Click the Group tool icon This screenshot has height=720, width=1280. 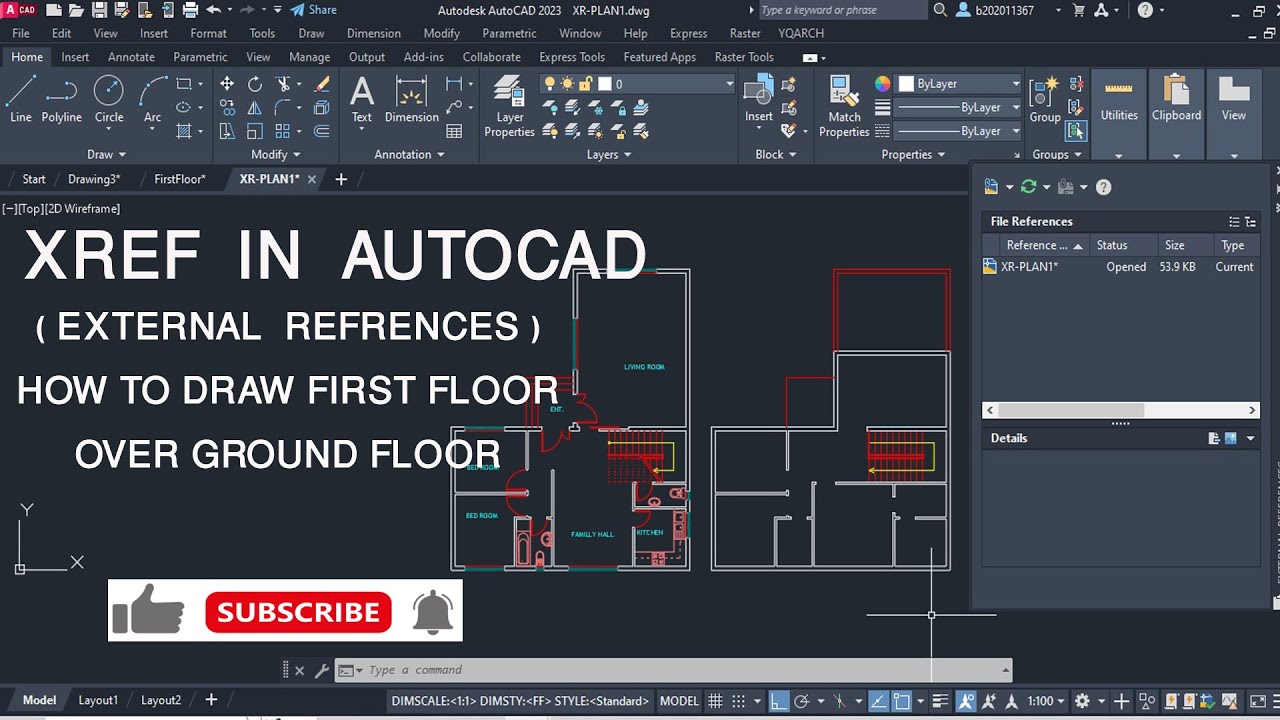1045,99
